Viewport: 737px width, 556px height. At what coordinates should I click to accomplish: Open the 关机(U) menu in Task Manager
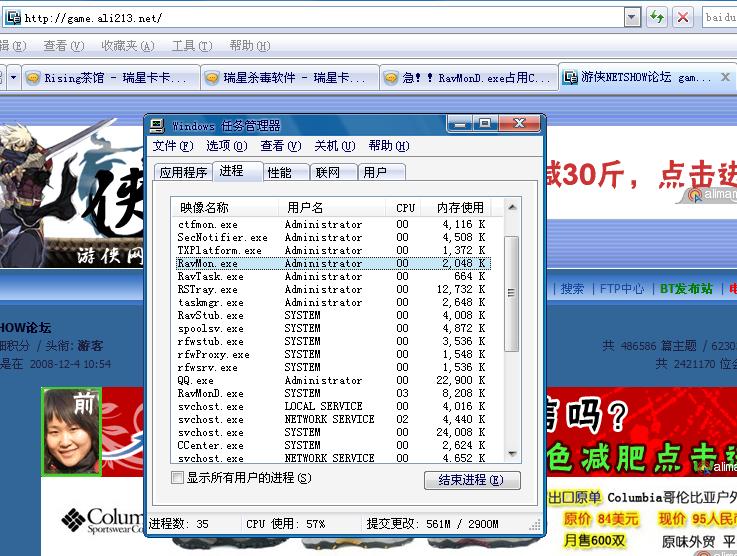coord(335,146)
